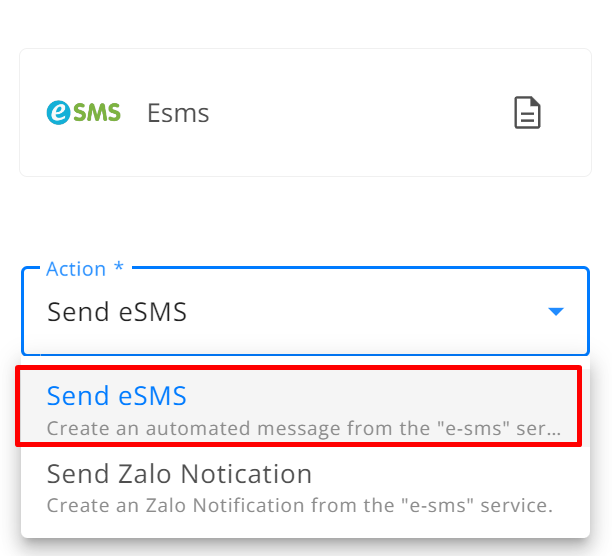Click the truncated "e-sms ser..." description ending
The height and width of the screenshot is (556, 612).
(499, 428)
